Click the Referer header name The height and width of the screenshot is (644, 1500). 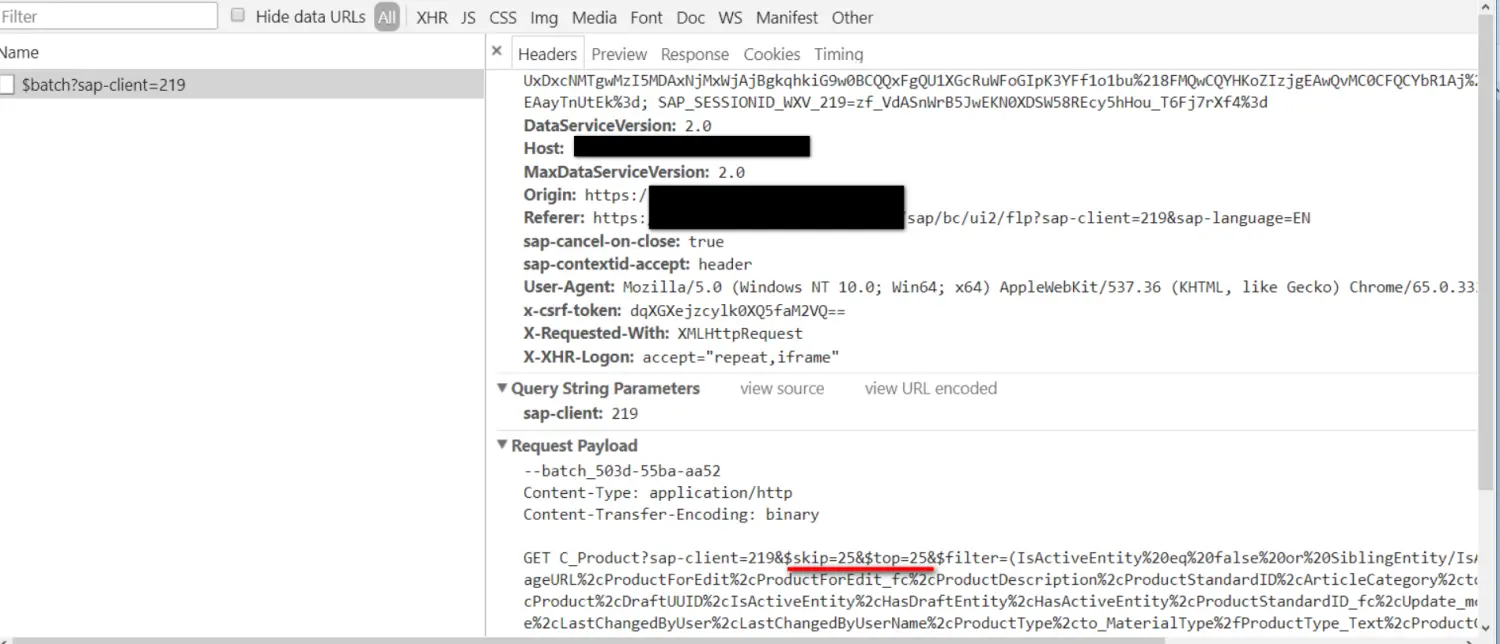[x=554, y=217]
